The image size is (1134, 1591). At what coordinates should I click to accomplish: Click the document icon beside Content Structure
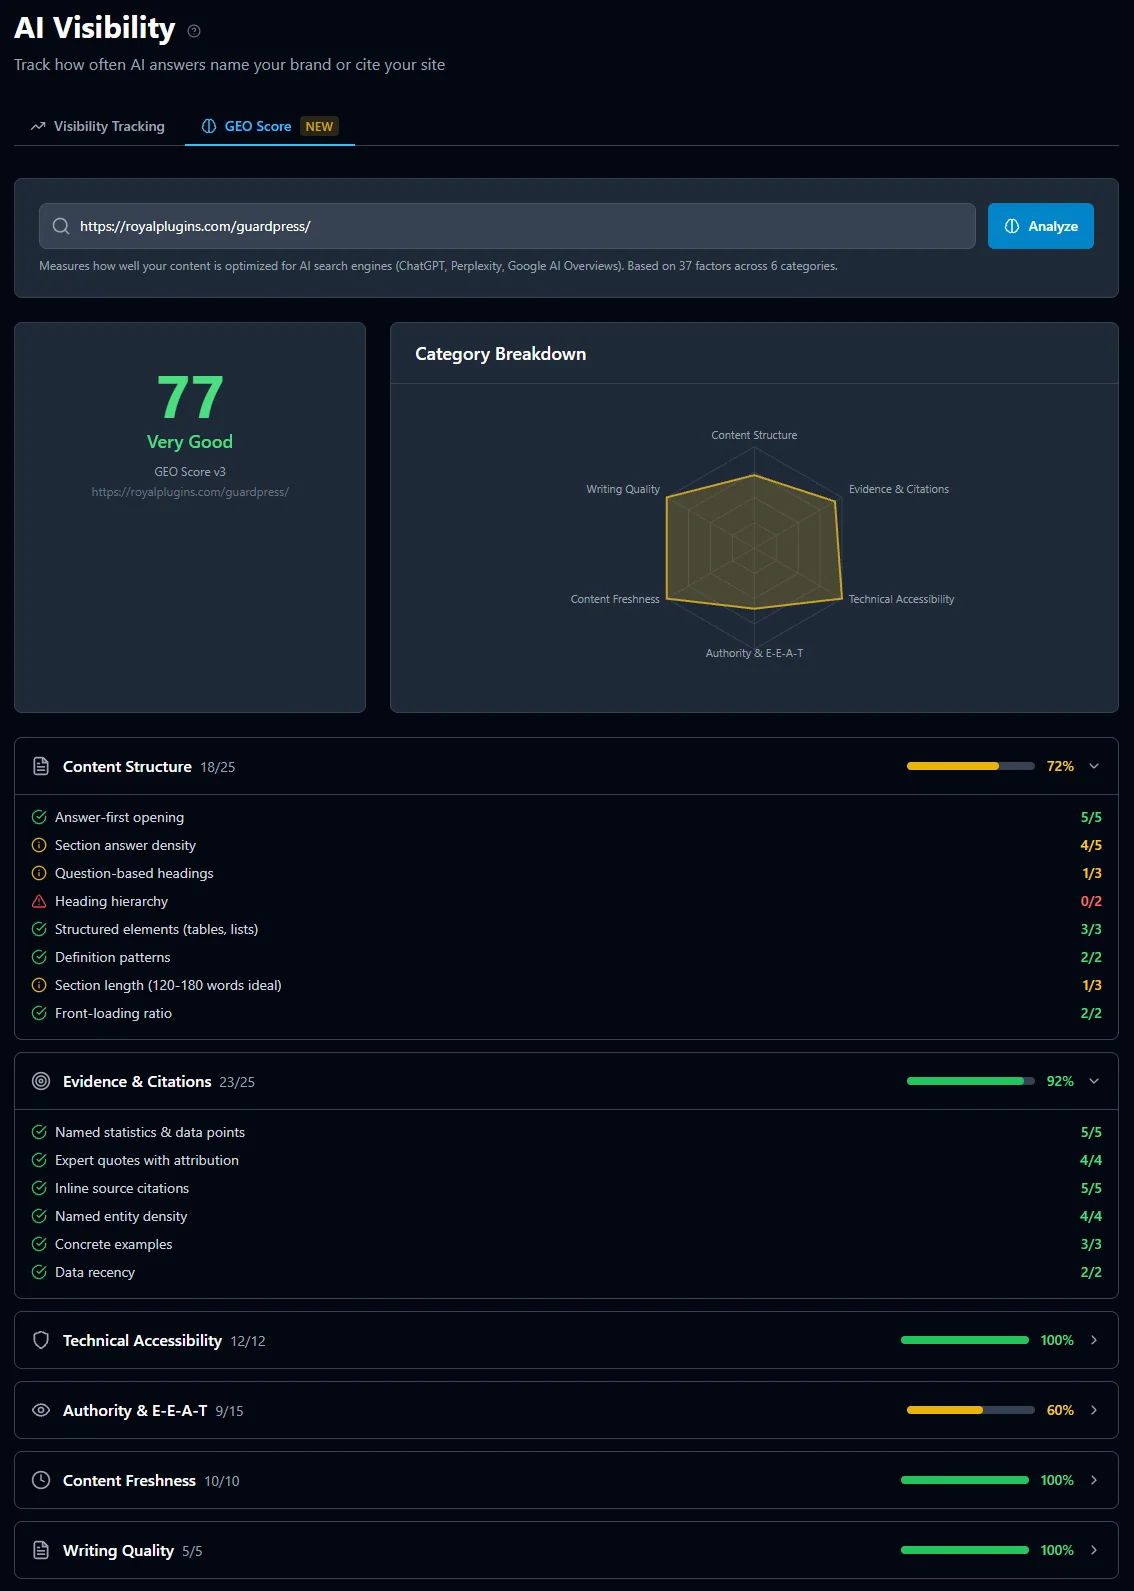41,766
